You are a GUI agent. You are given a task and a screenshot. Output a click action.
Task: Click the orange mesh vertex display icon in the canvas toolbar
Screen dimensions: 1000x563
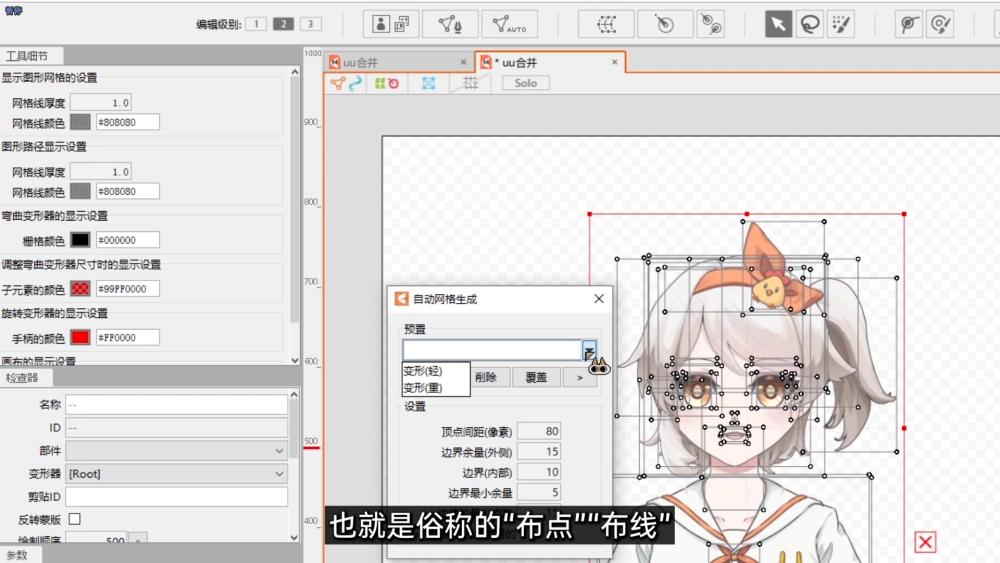point(338,83)
